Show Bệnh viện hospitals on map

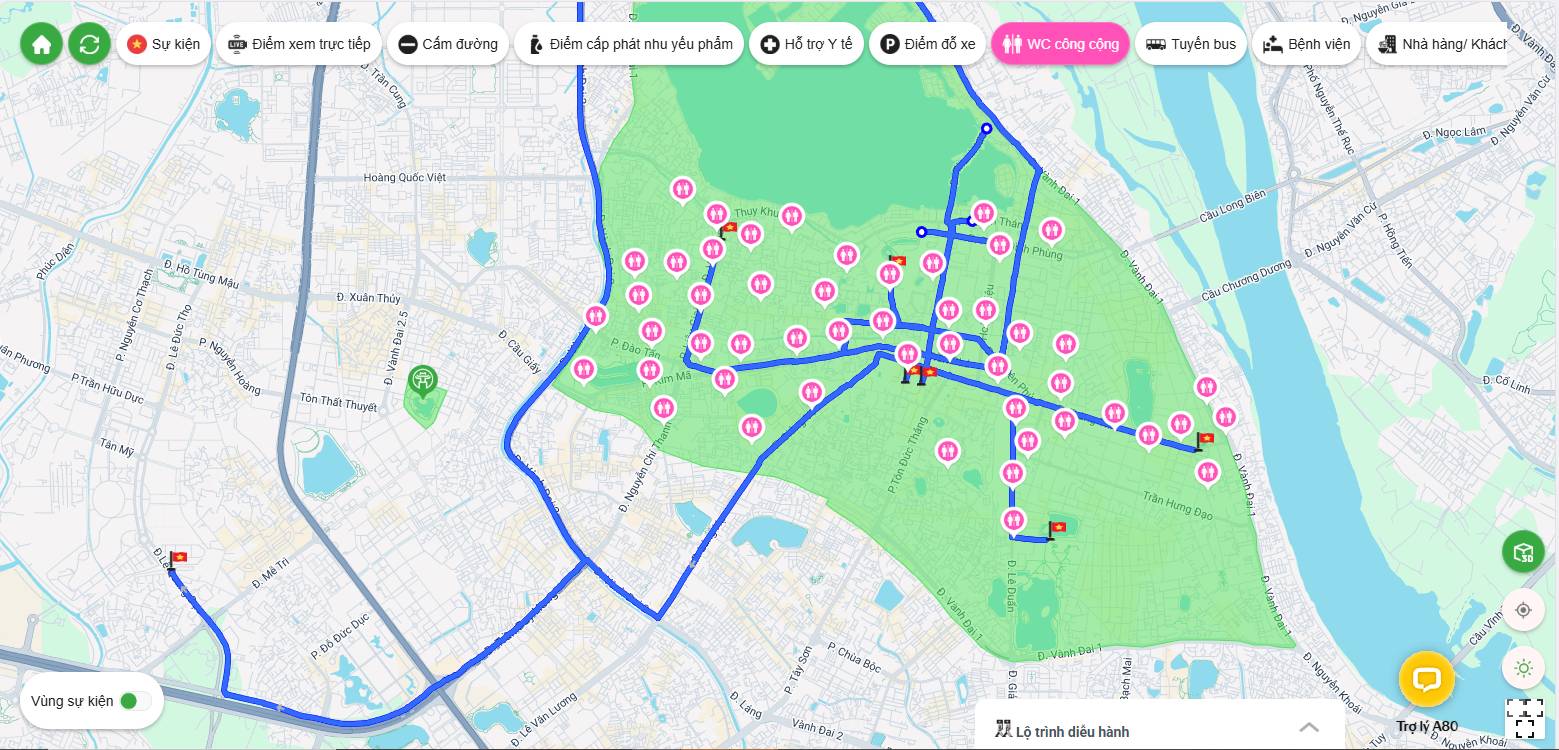click(x=1306, y=44)
